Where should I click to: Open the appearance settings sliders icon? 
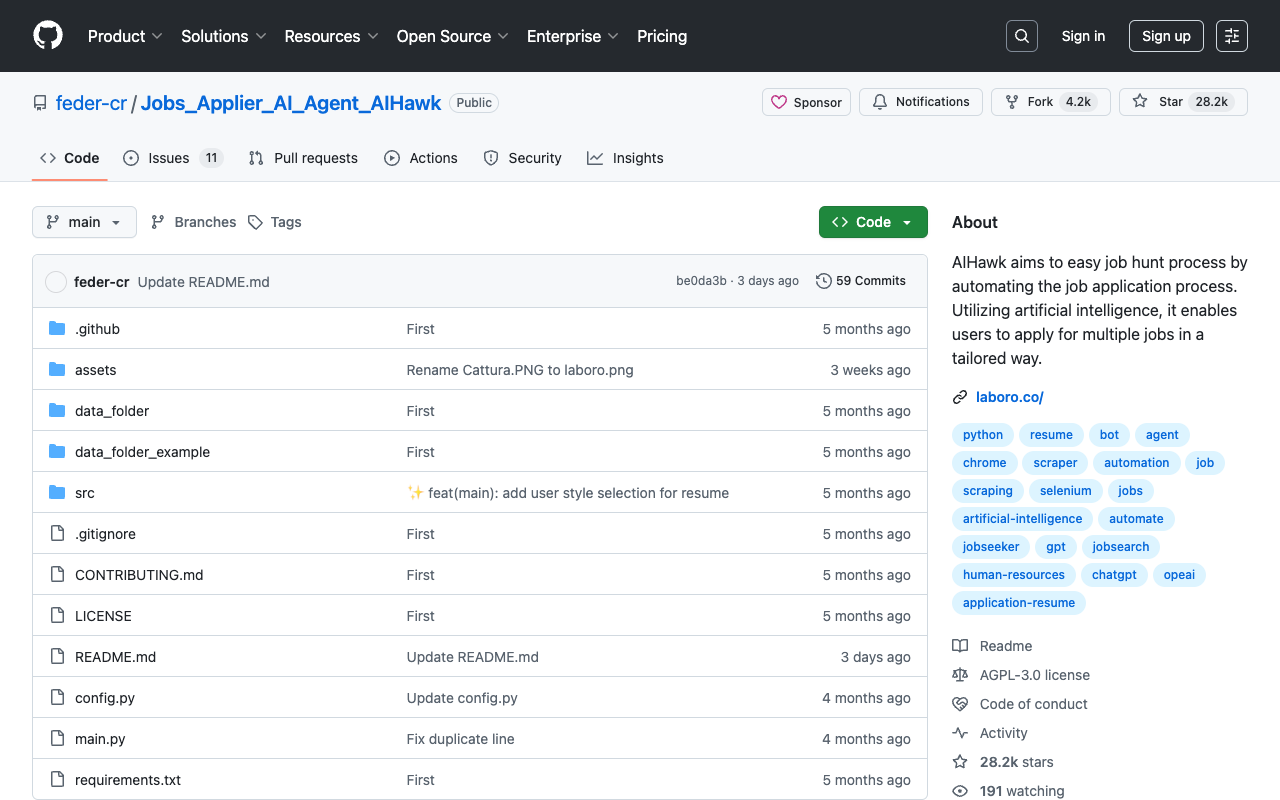(1232, 36)
